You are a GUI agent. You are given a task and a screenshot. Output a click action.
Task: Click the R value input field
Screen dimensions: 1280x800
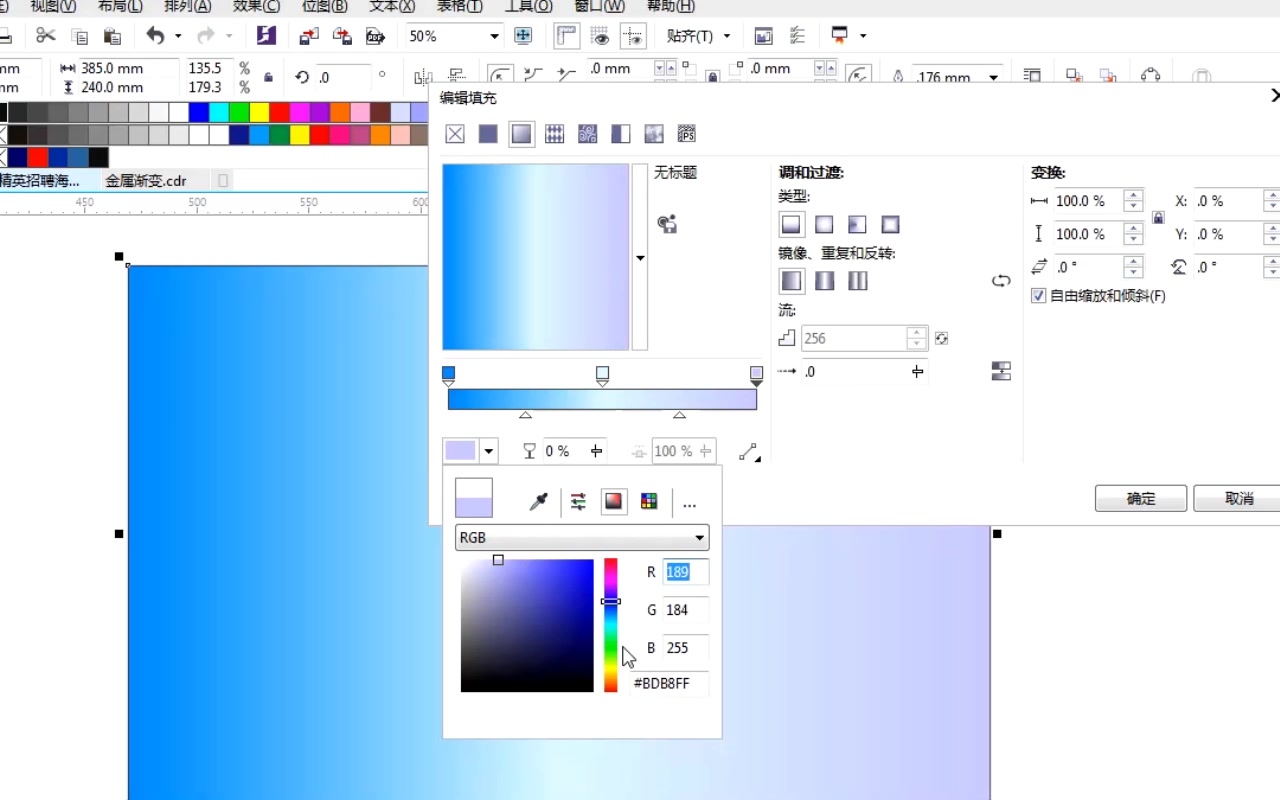click(x=686, y=572)
